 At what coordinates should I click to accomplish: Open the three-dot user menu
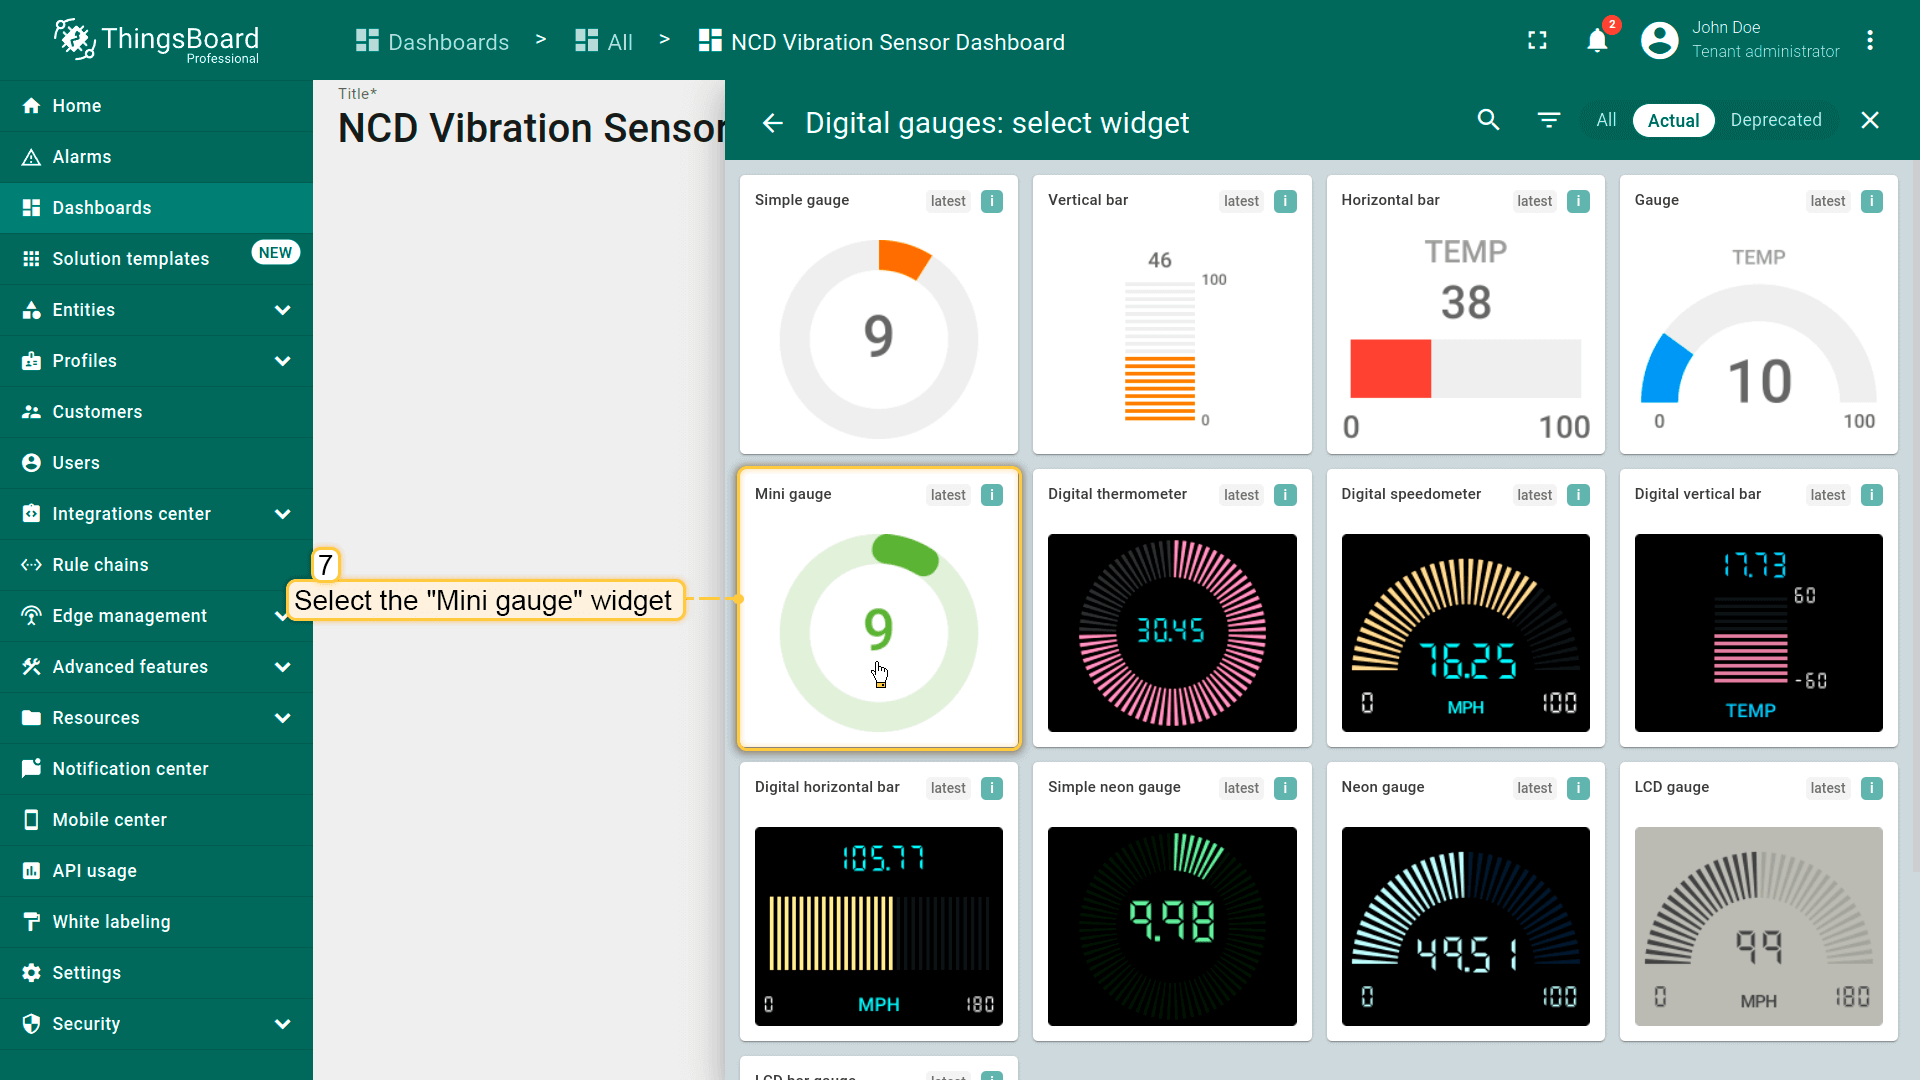point(1869,41)
